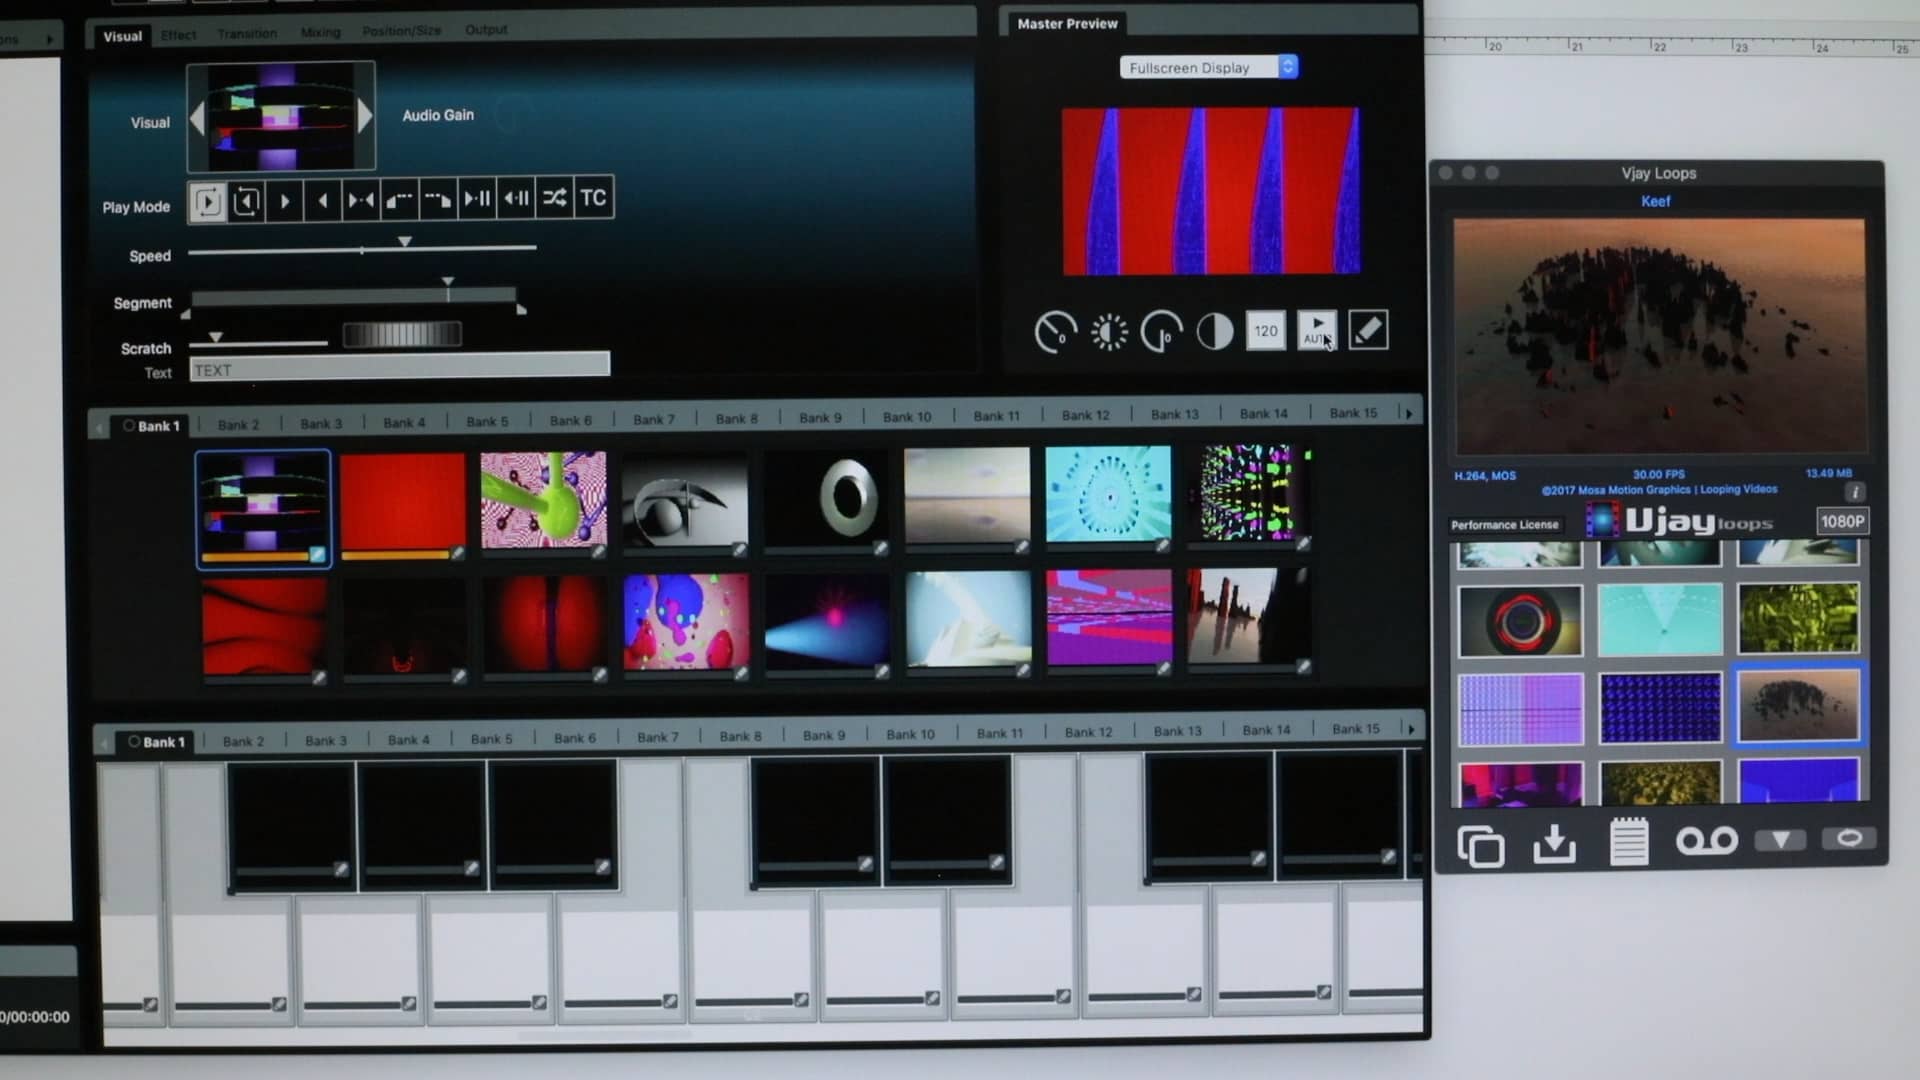The height and width of the screenshot is (1080, 1920).
Task: Click the 120 BPM value button
Action: (x=1265, y=330)
